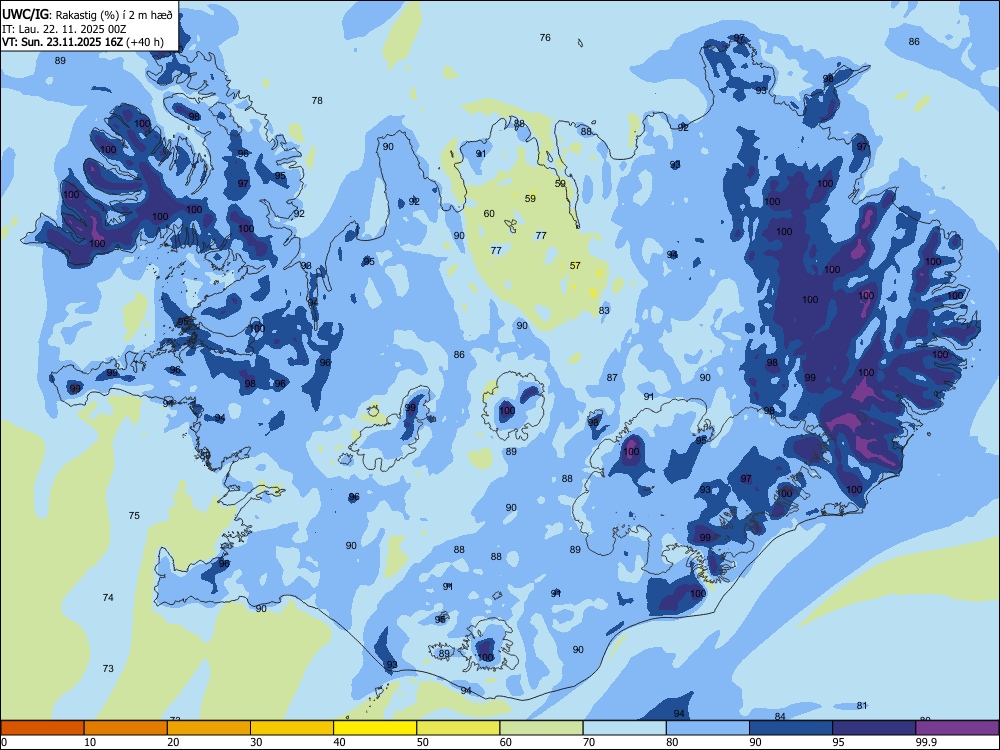Click the pale blue 70–80 legend swatch

pyautogui.click(x=624, y=728)
